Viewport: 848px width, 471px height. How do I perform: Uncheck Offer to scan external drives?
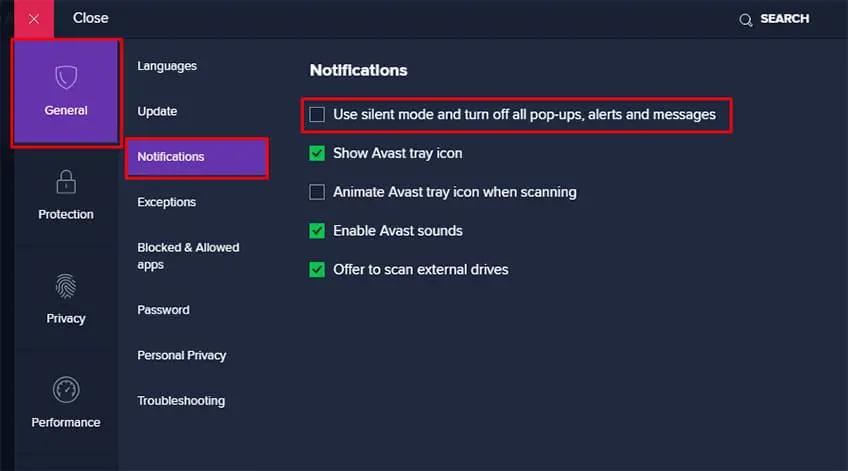pos(317,270)
